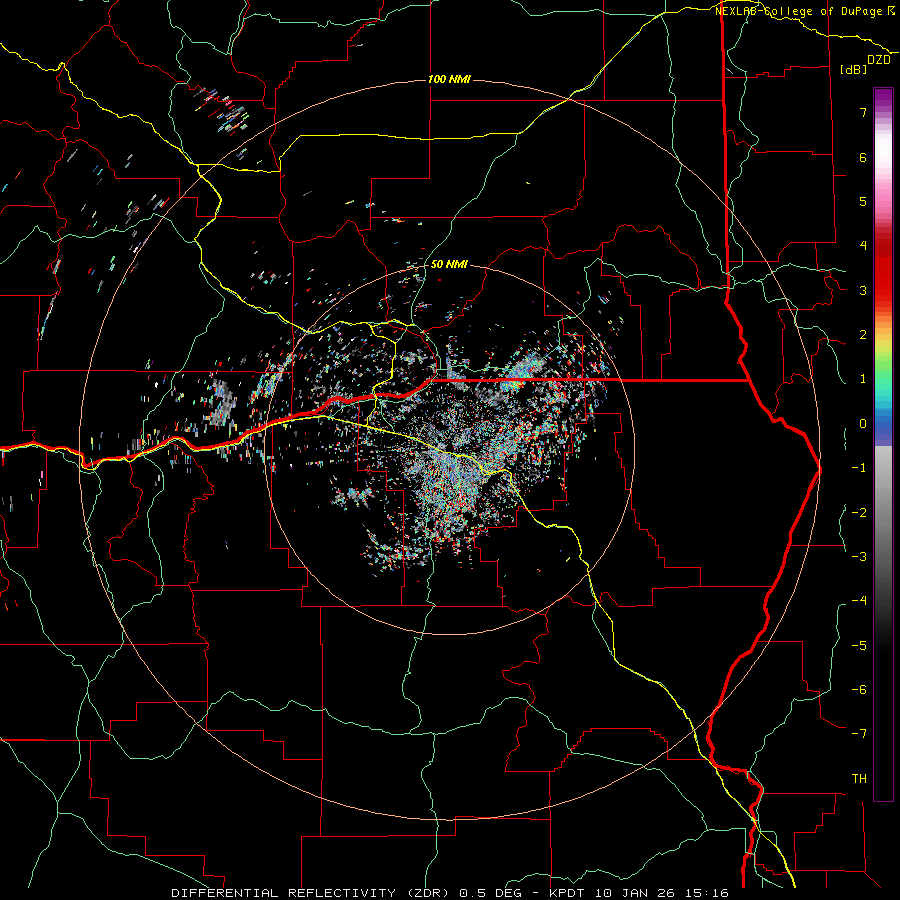Click the 1 dB label on color scale
The width and height of the screenshot is (900, 900).
pos(863,379)
